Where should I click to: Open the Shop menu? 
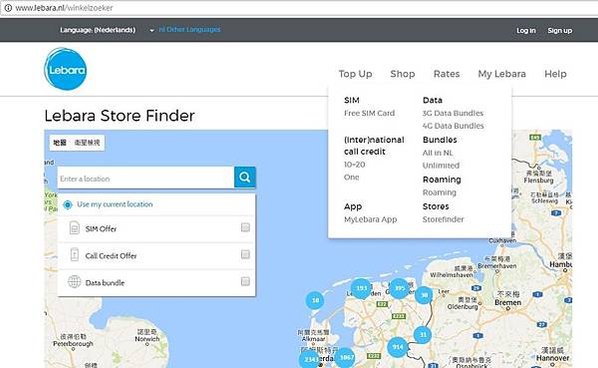[x=403, y=74]
